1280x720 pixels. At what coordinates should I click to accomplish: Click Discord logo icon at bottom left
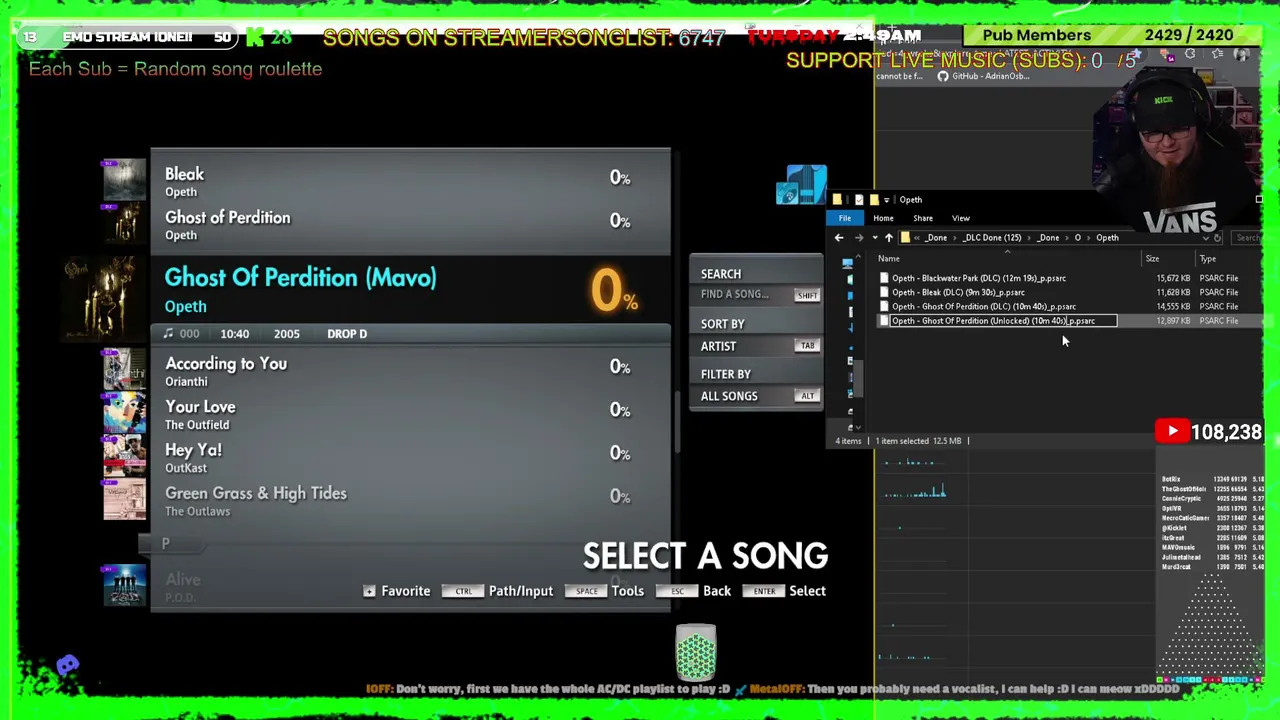pyautogui.click(x=67, y=665)
